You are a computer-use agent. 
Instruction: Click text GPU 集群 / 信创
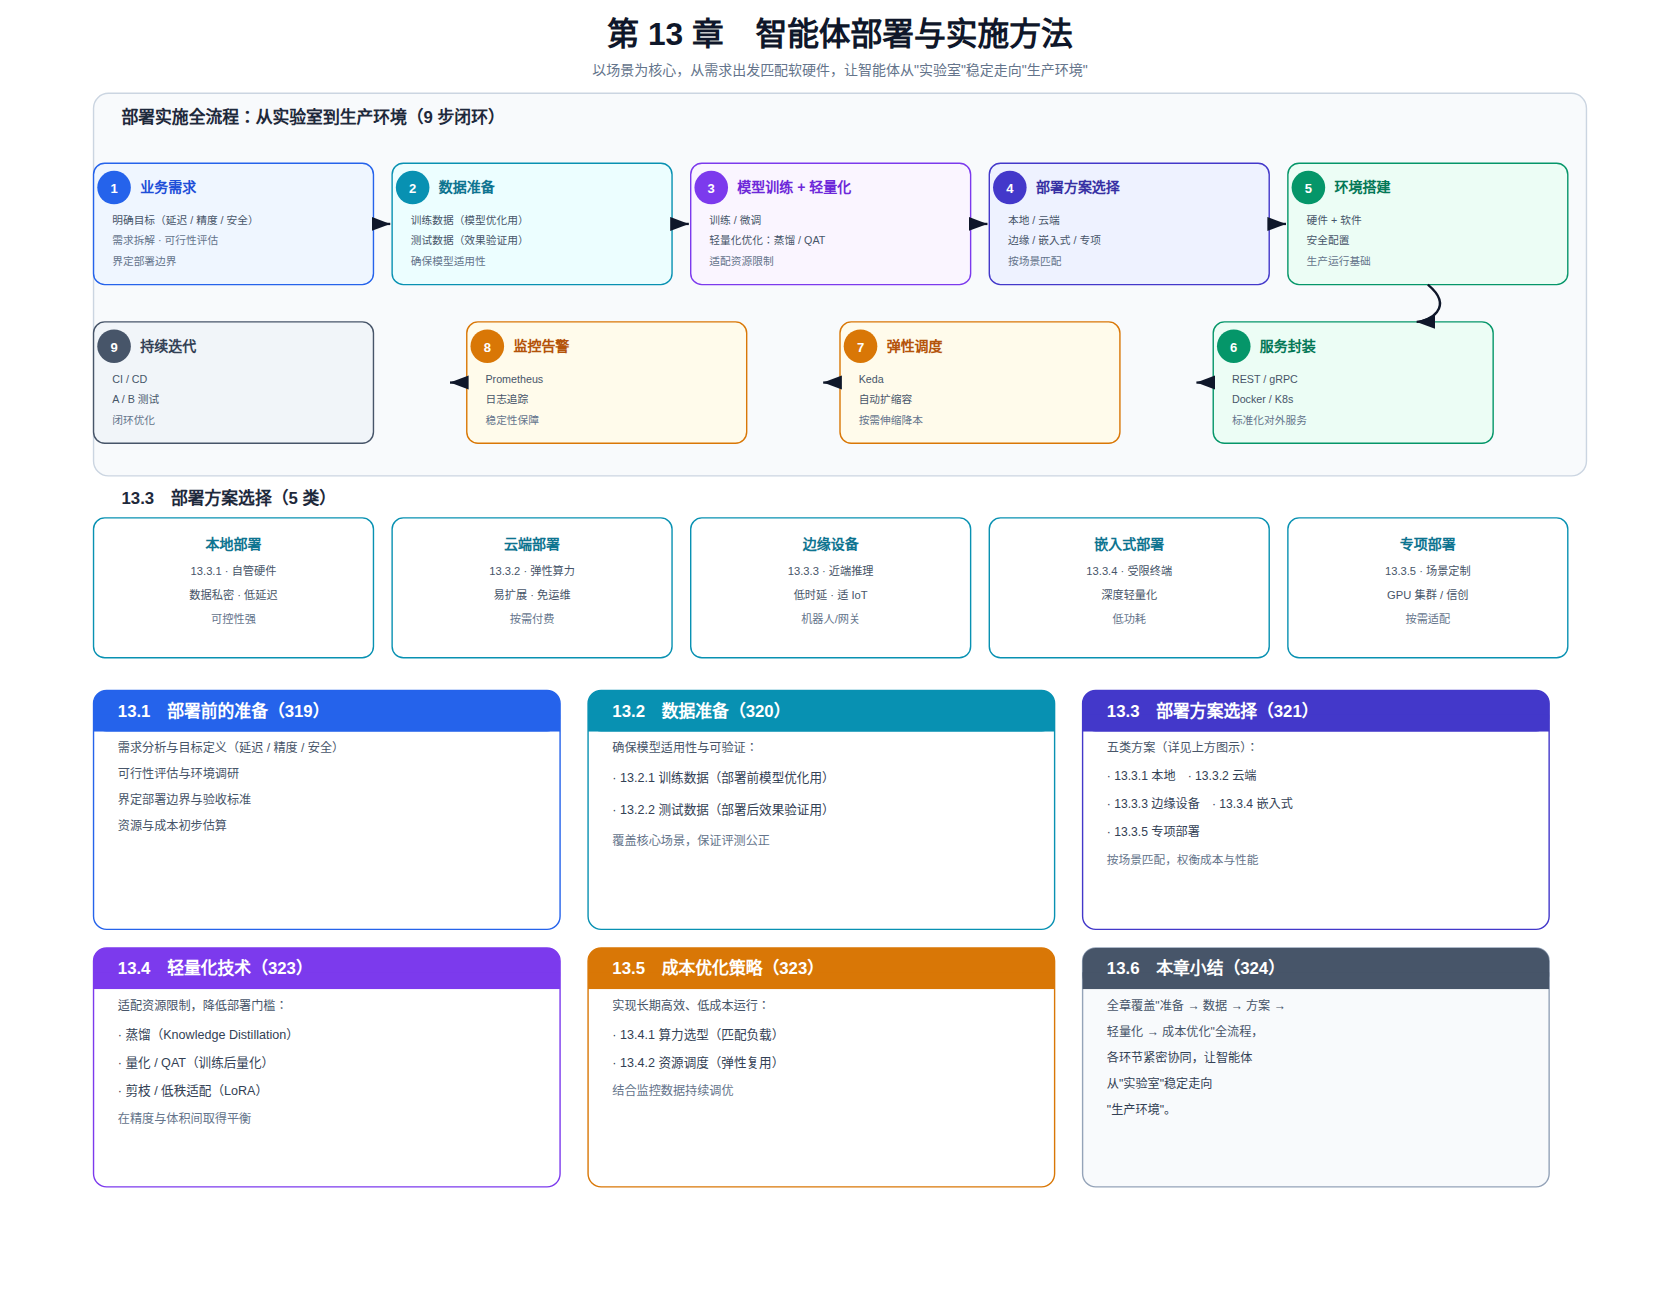click(1427, 595)
